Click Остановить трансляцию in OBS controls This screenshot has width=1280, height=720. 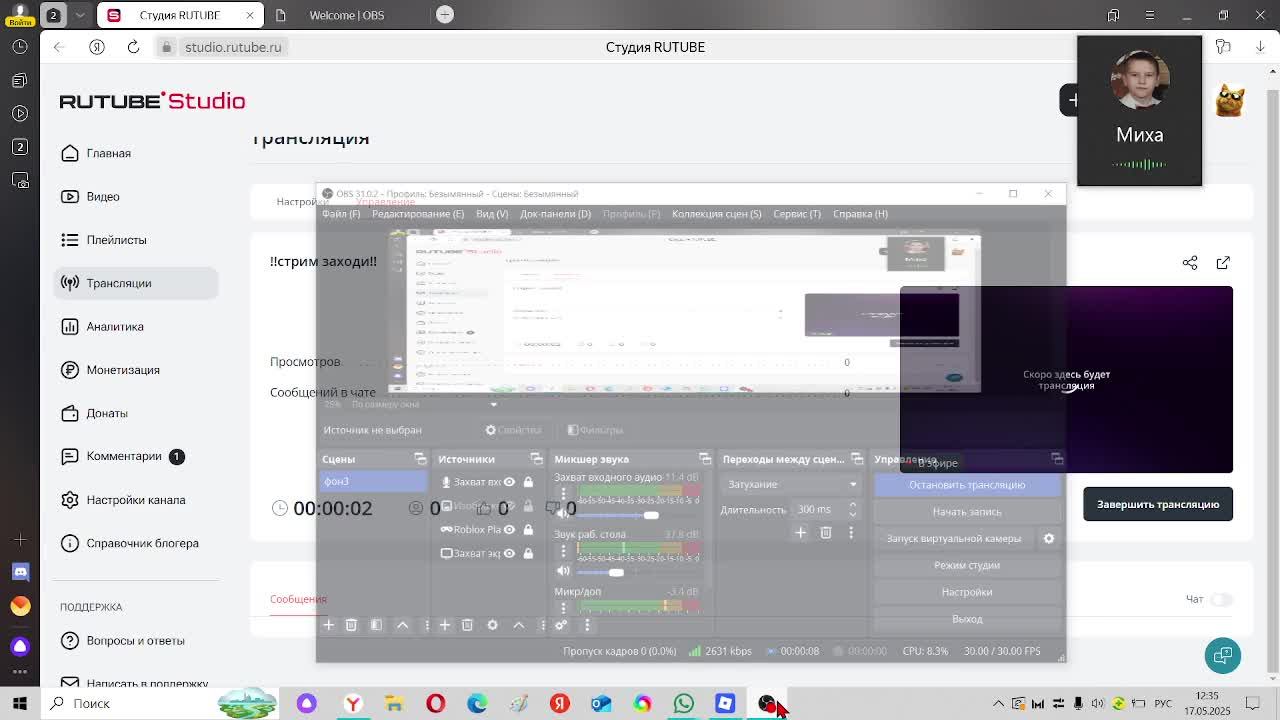pyautogui.click(x=967, y=485)
